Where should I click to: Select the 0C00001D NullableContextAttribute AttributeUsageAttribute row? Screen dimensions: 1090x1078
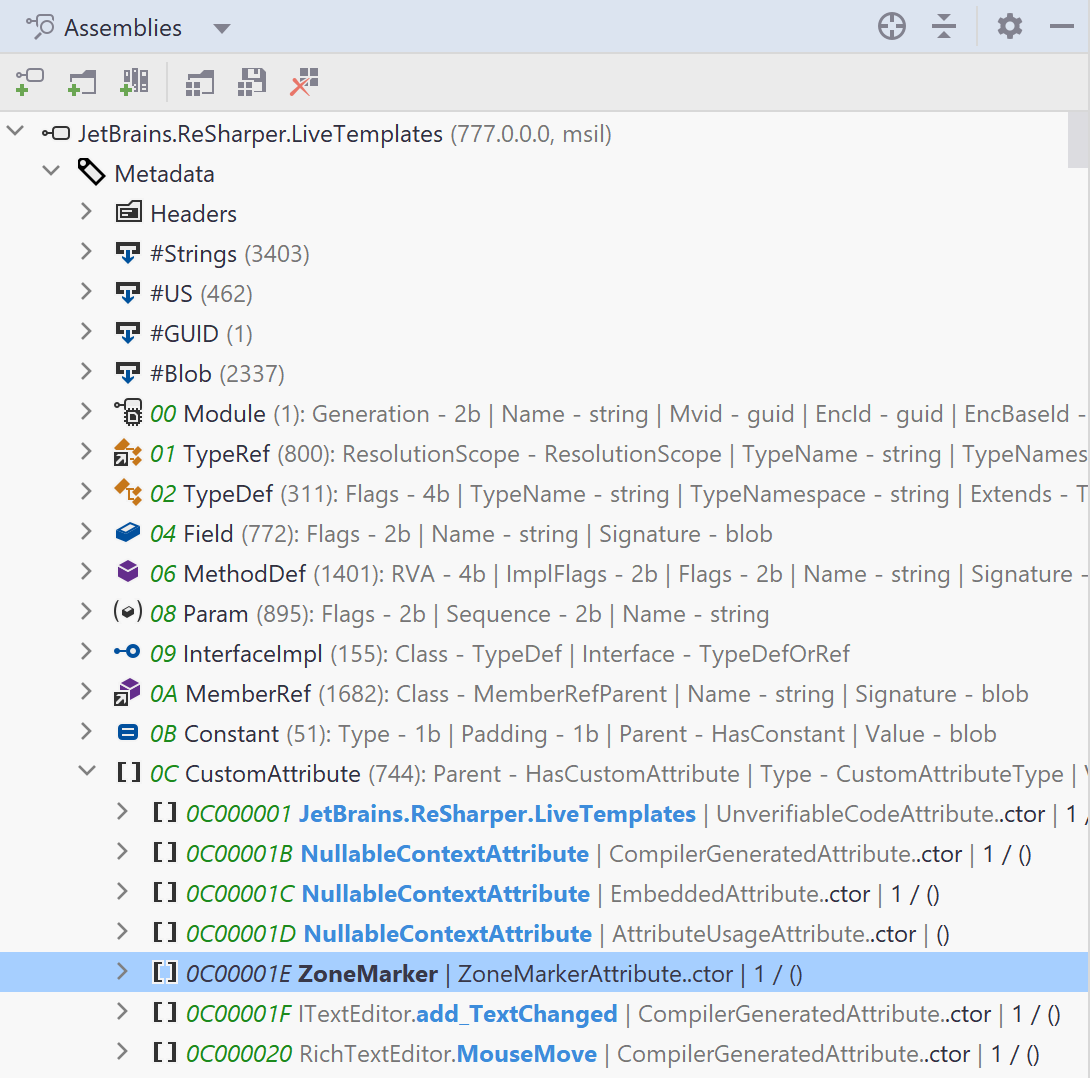pyautogui.click(x=545, y=933)
